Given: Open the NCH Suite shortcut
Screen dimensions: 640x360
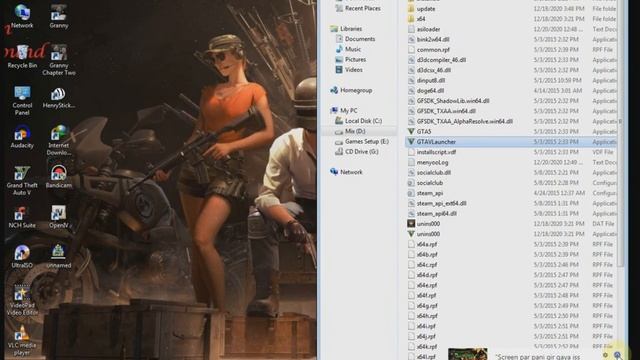Looking at the screenshot, I should [x=22, y=217].
